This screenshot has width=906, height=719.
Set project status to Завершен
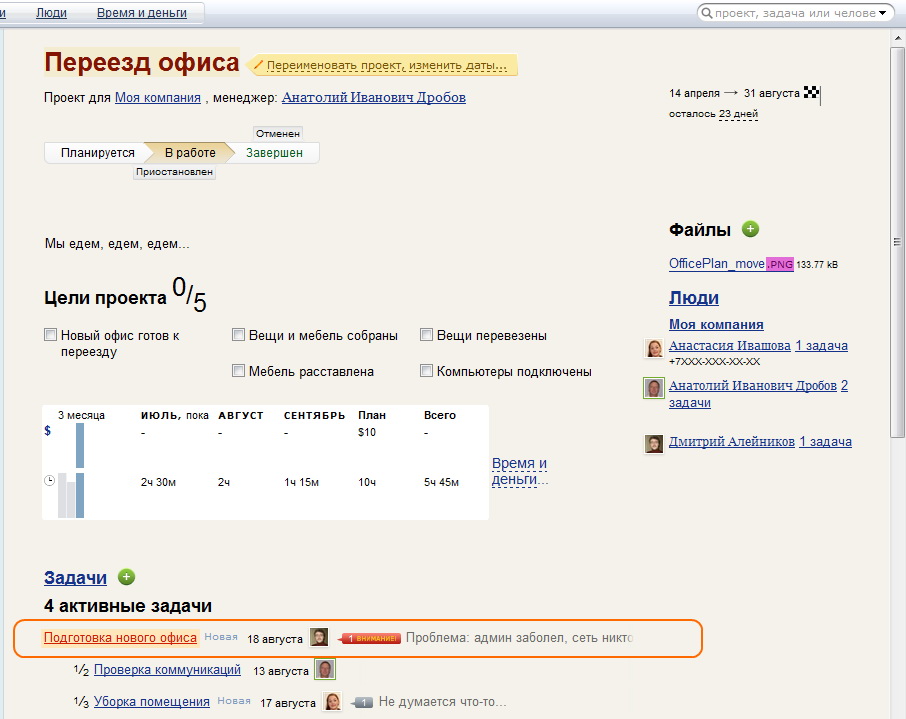click(x=274, y=153)
